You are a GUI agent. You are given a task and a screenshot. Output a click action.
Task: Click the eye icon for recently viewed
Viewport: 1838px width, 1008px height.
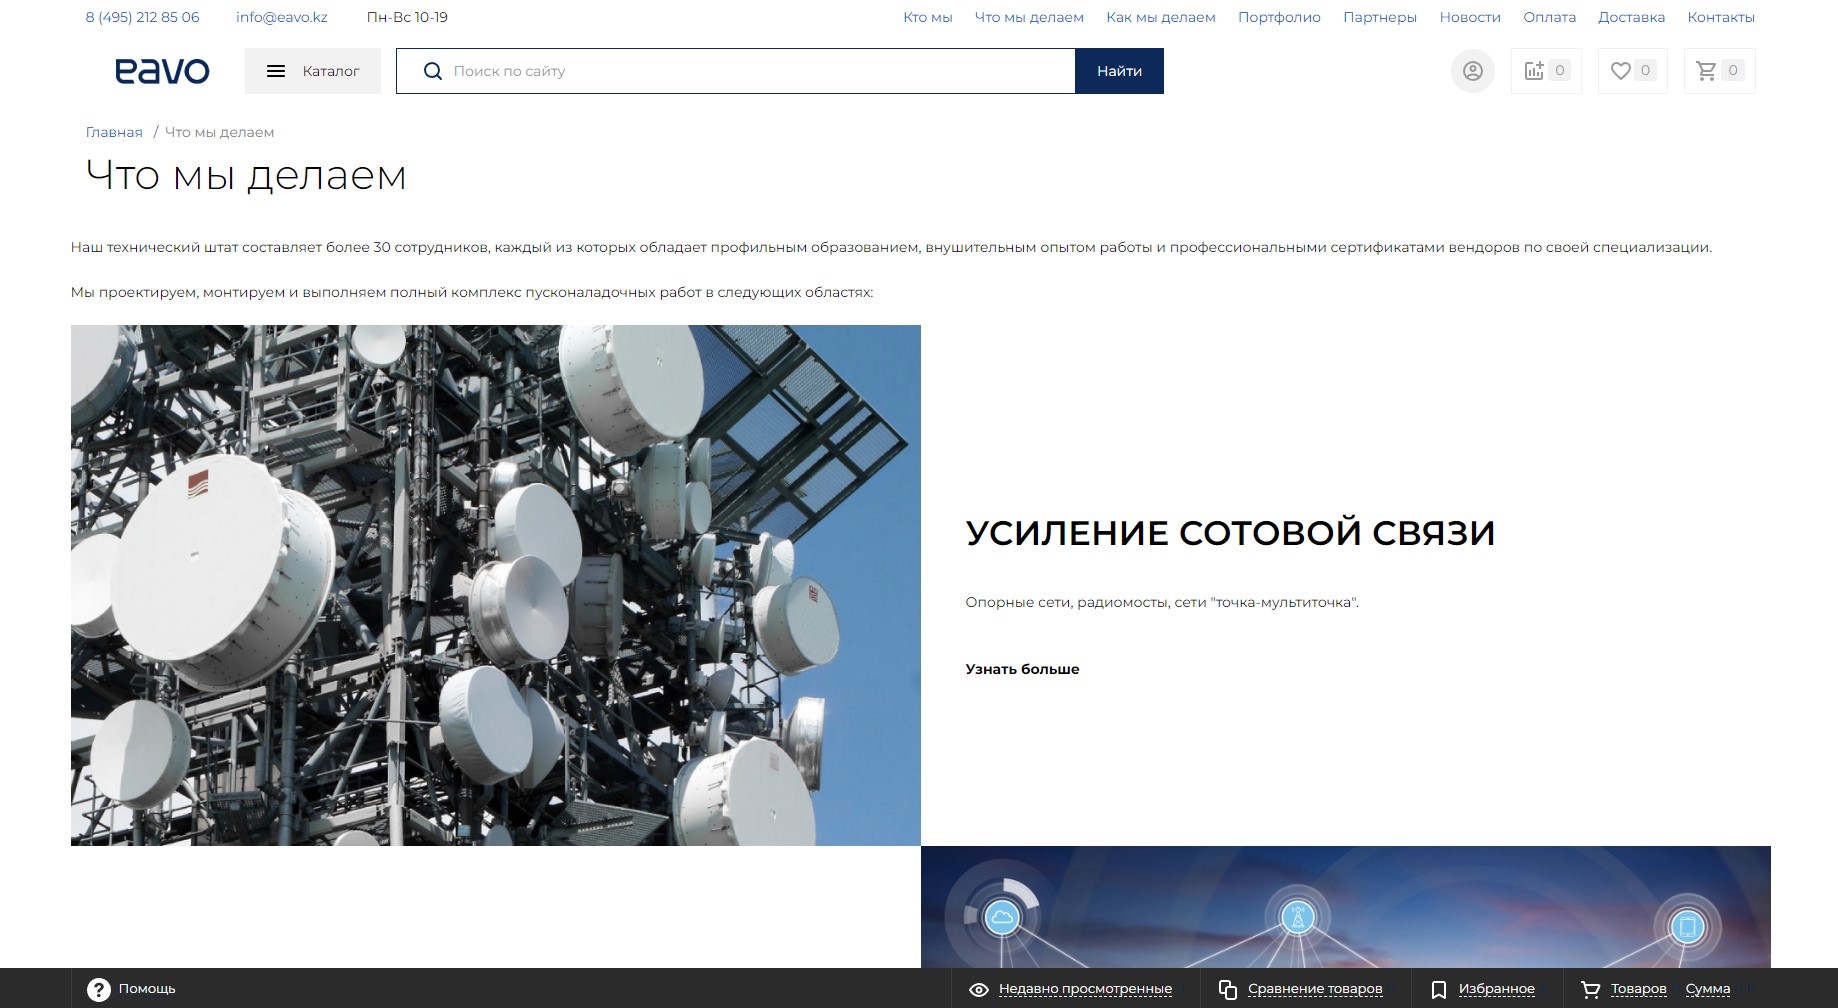(979, 990)
